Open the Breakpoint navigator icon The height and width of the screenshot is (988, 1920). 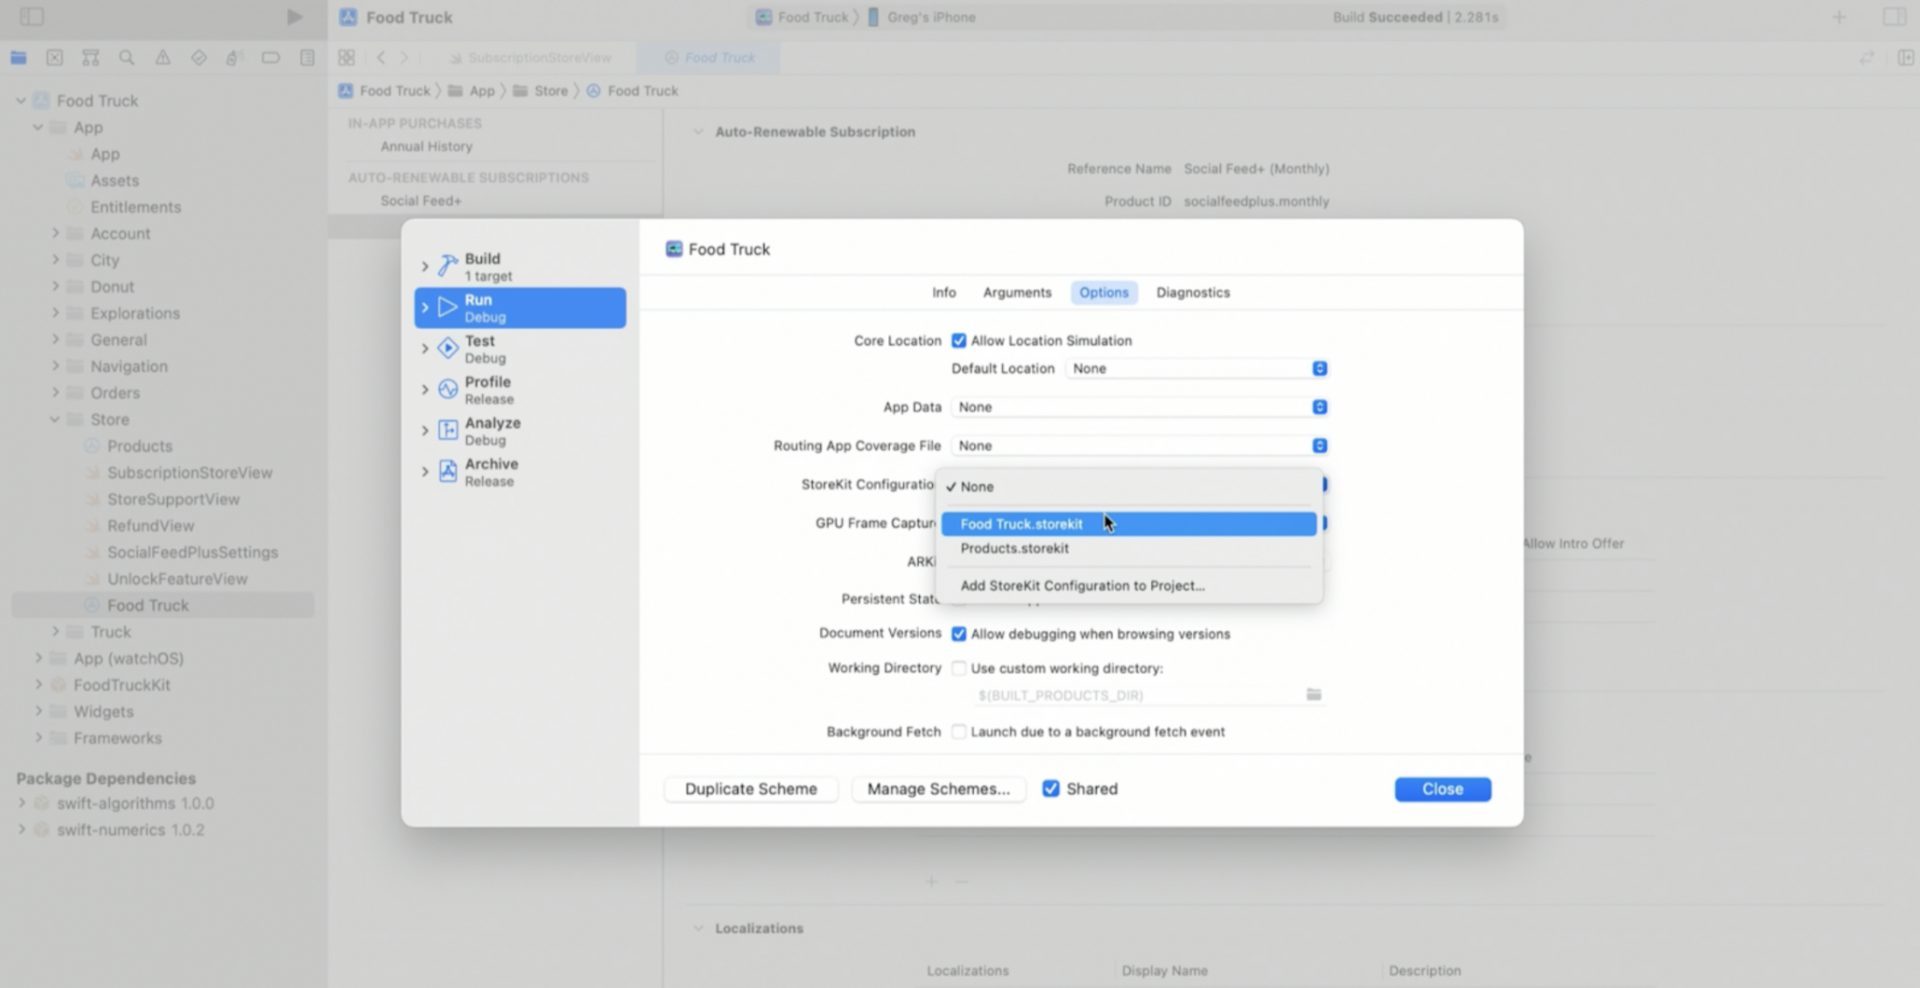pyautogui.click(x=271, y=58)
